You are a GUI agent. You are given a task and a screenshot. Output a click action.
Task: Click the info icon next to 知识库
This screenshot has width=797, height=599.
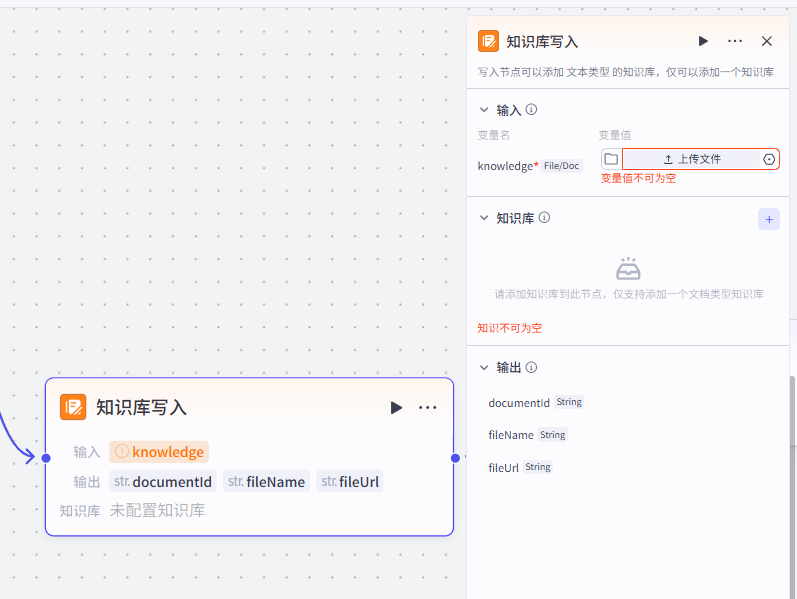point(544,218)
